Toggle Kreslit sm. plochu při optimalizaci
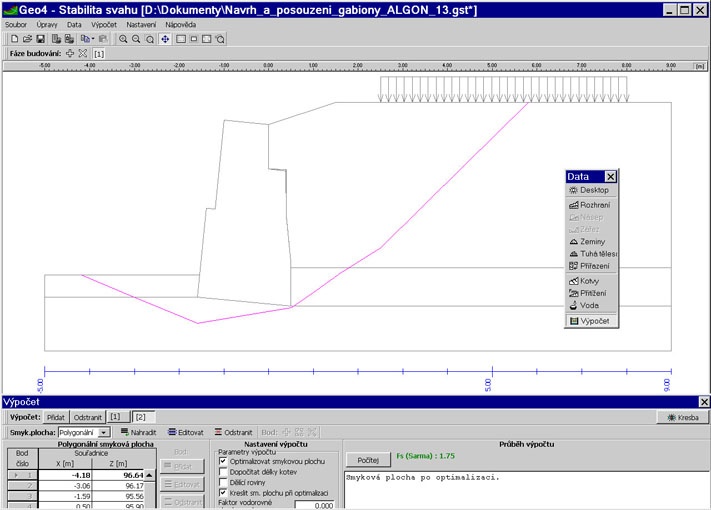 [223, 493]
